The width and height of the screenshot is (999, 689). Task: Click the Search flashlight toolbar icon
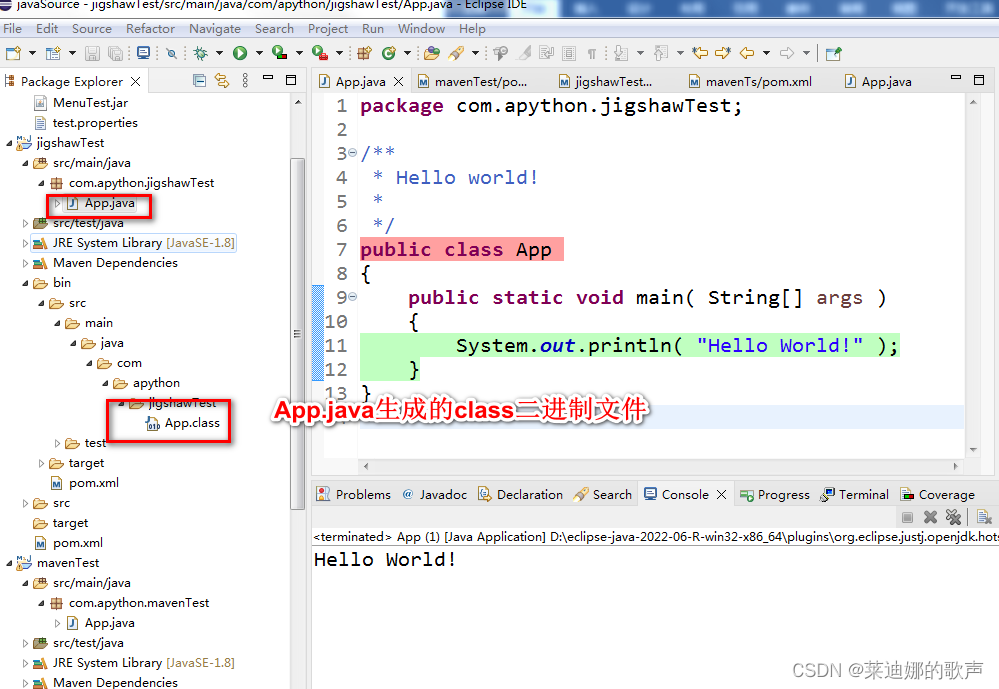(456, 53)
